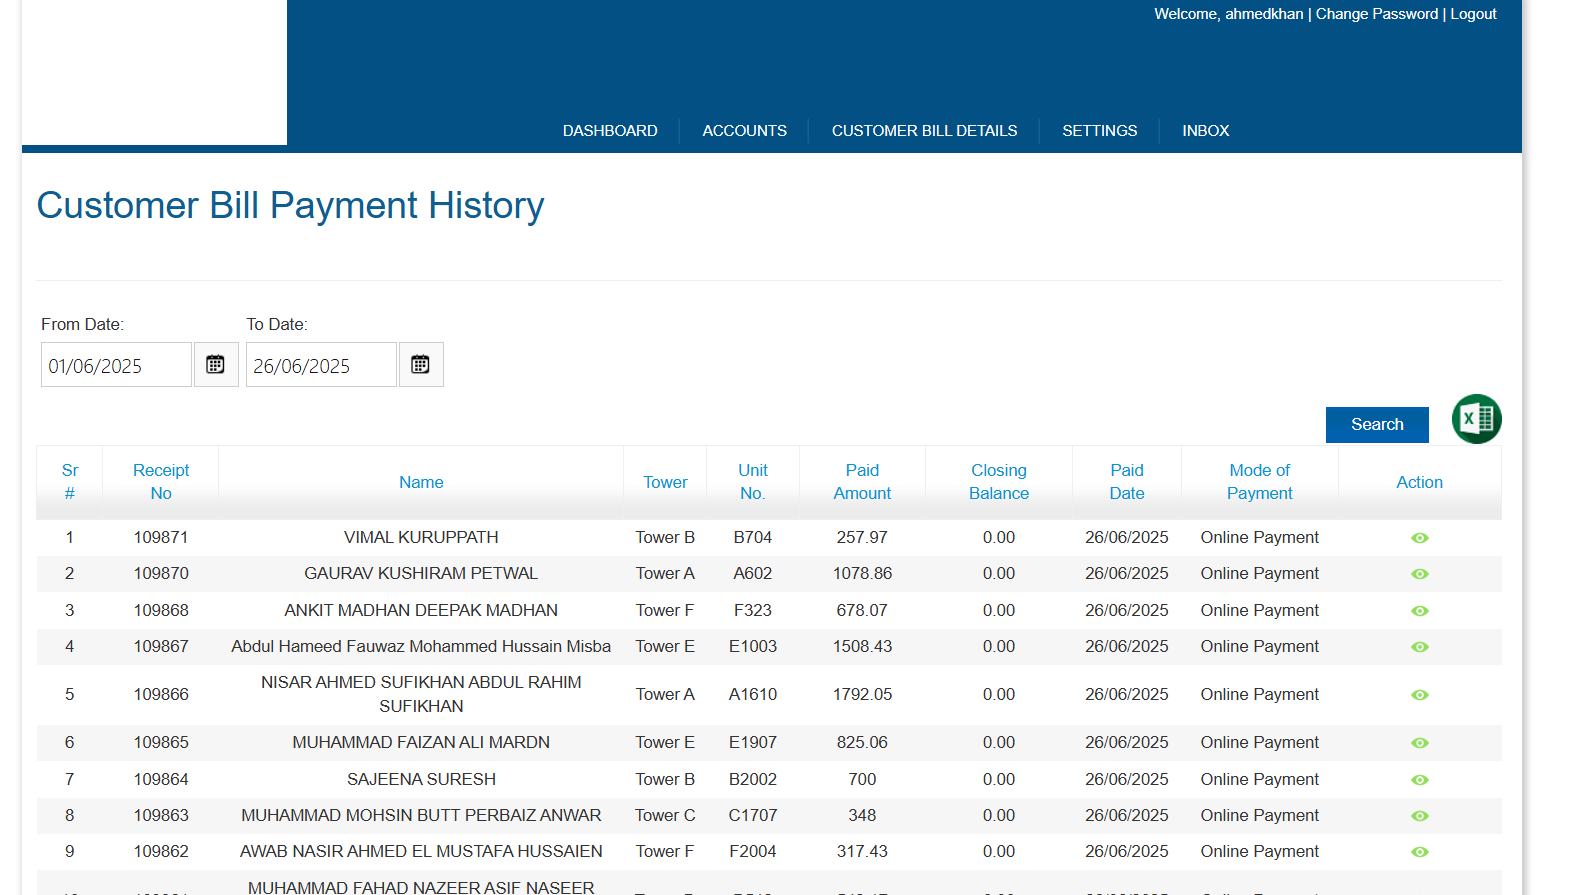The width and height of the screenshot is (1592, 895).
Task: Open the Accounts menu
Action: pyautogui.click(x=744, y=131)
